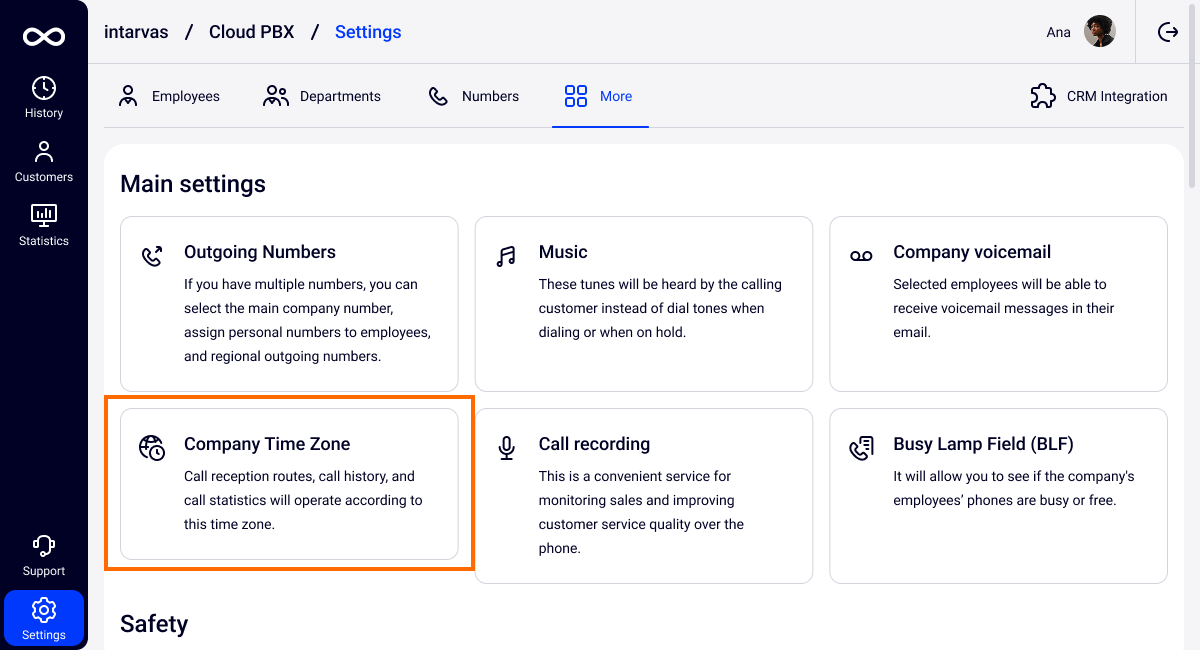Open Ana's profile avatar
Viewport: 1200px width, 650px height.
pos(1100,32)
